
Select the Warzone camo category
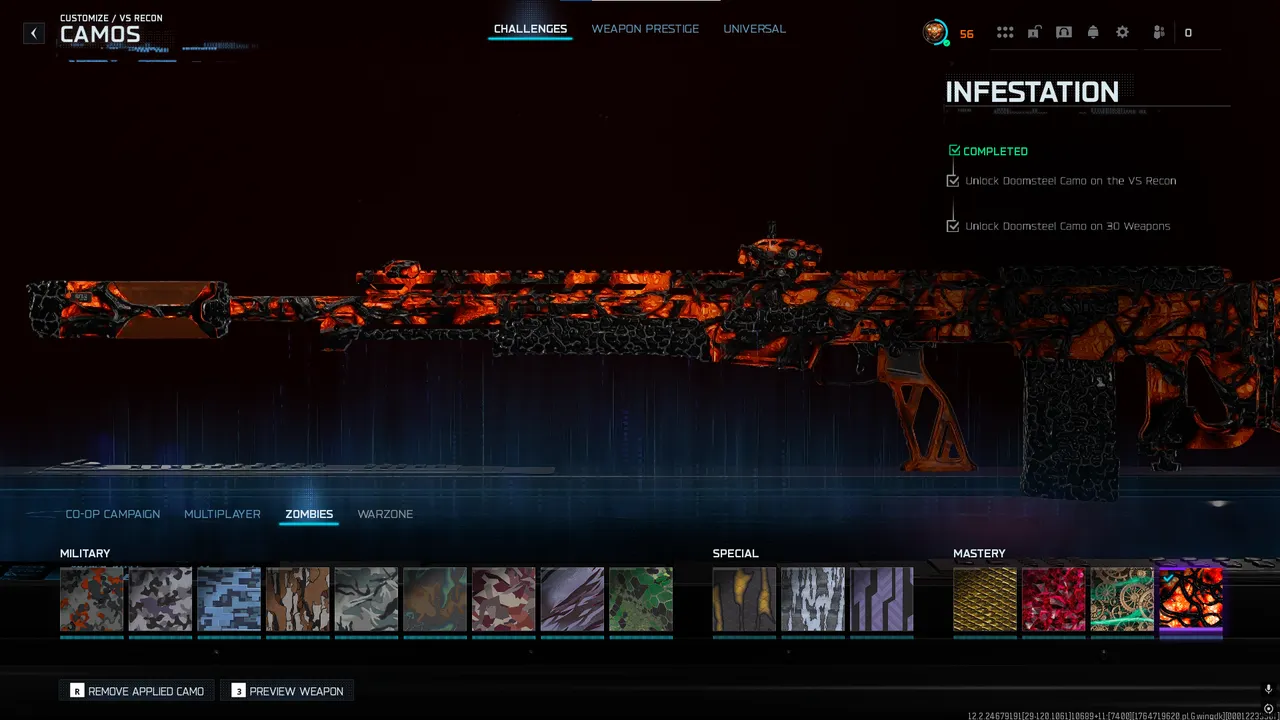click(385, 514)
